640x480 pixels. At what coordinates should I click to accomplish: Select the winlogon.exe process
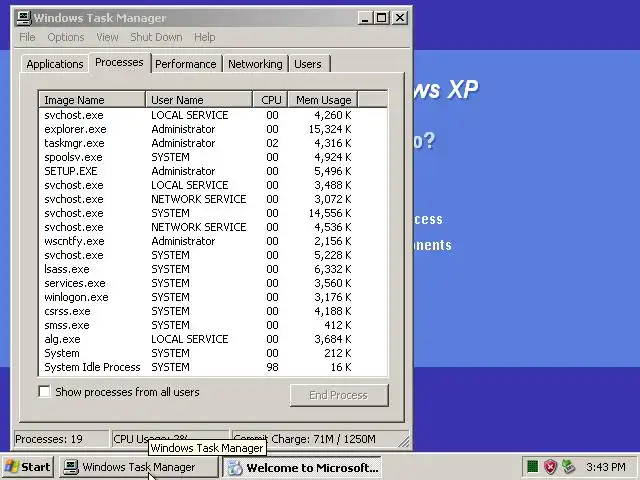click(213, 297)
